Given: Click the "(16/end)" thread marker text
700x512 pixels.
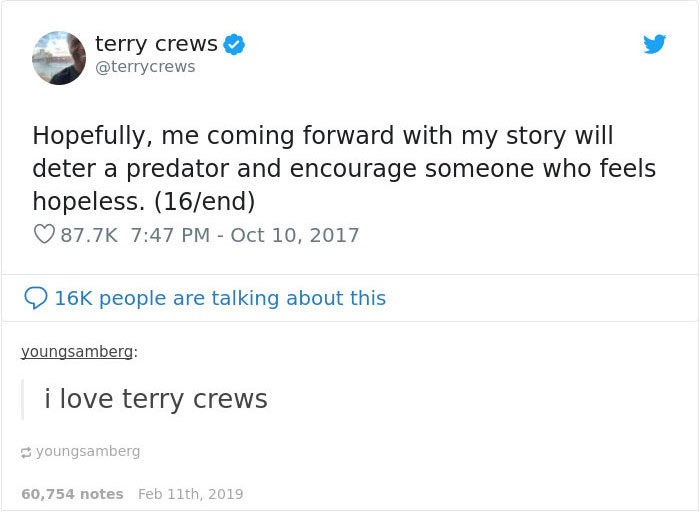Looking at the screenshot, I should point(204,201).
